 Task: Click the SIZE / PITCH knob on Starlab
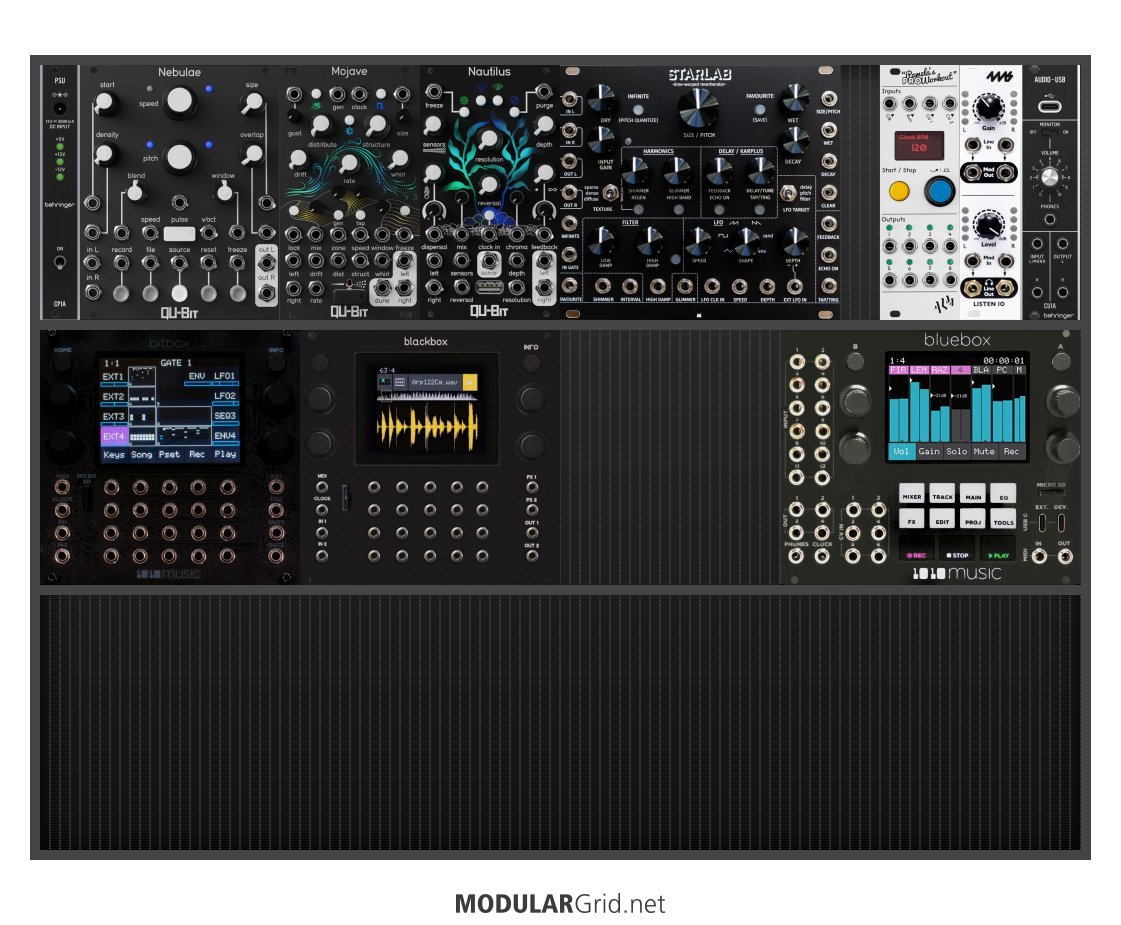[x=697, y=109]
